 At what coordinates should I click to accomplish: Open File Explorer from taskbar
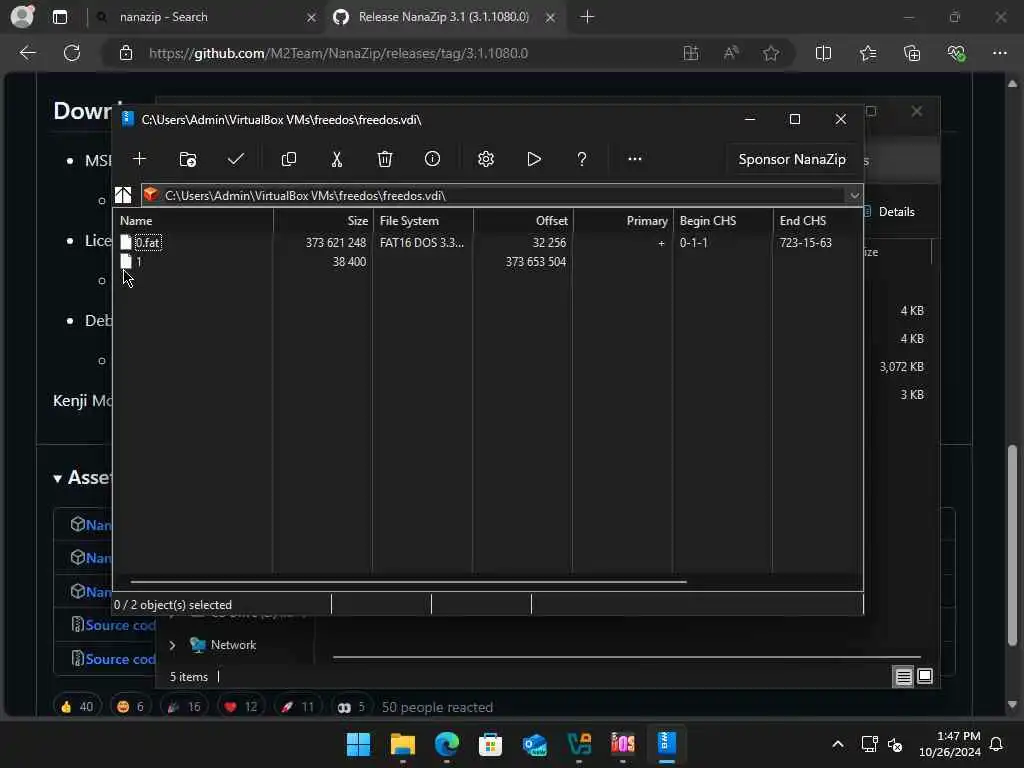(402, 744)
